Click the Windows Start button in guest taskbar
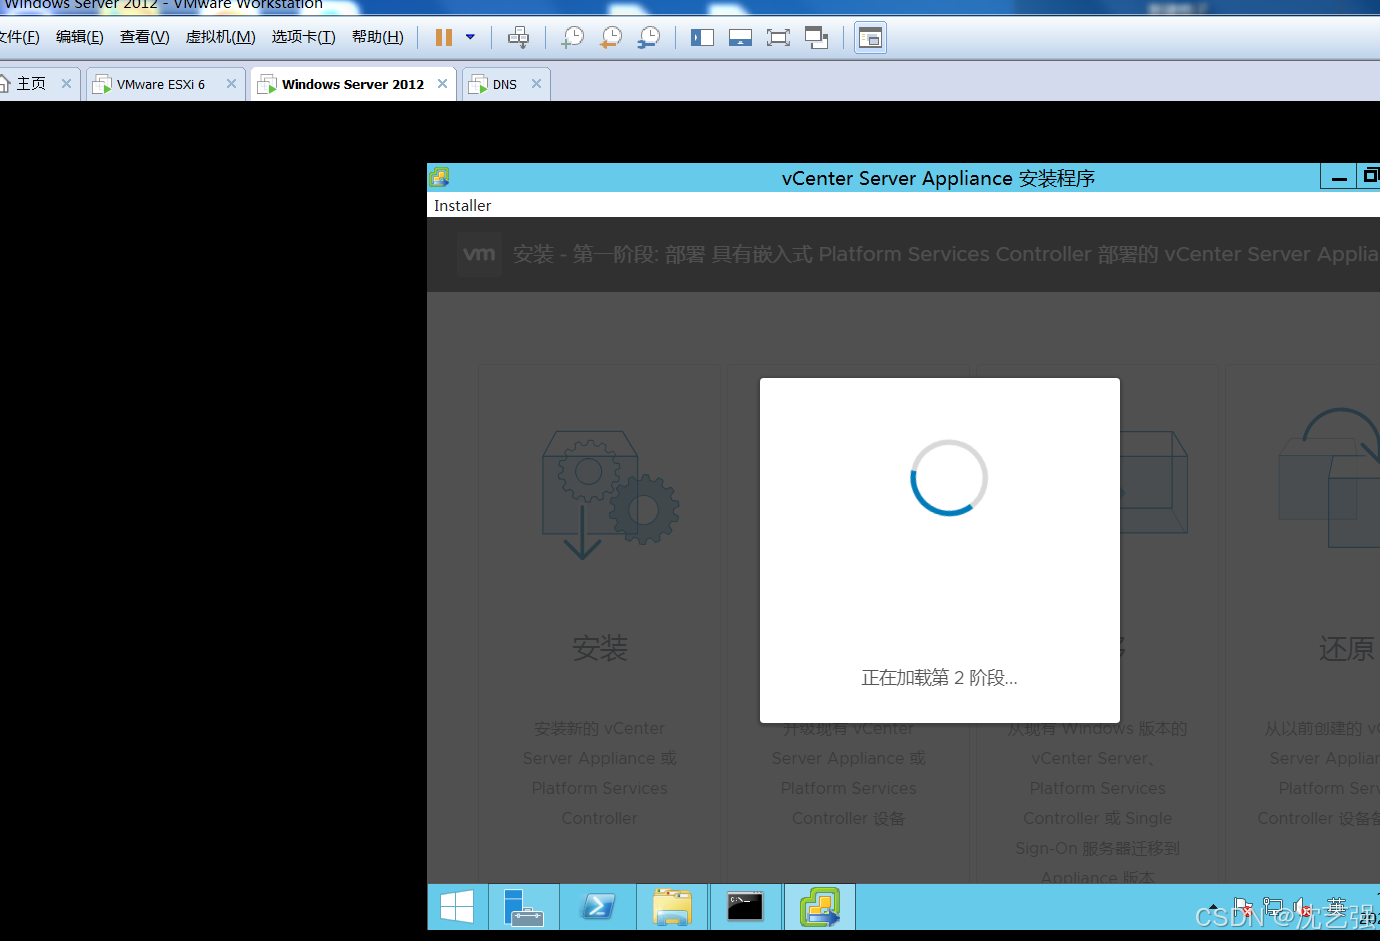Image resolution: width=1380 pixels, height=941 pixels. 457,907
